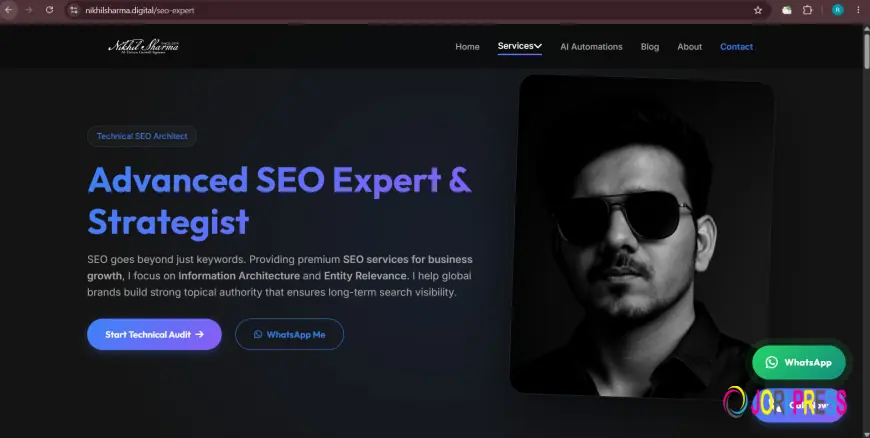Screen dimensions: 870x438
Task: Open the Blog nav link
Action: (x=650, y=47)
